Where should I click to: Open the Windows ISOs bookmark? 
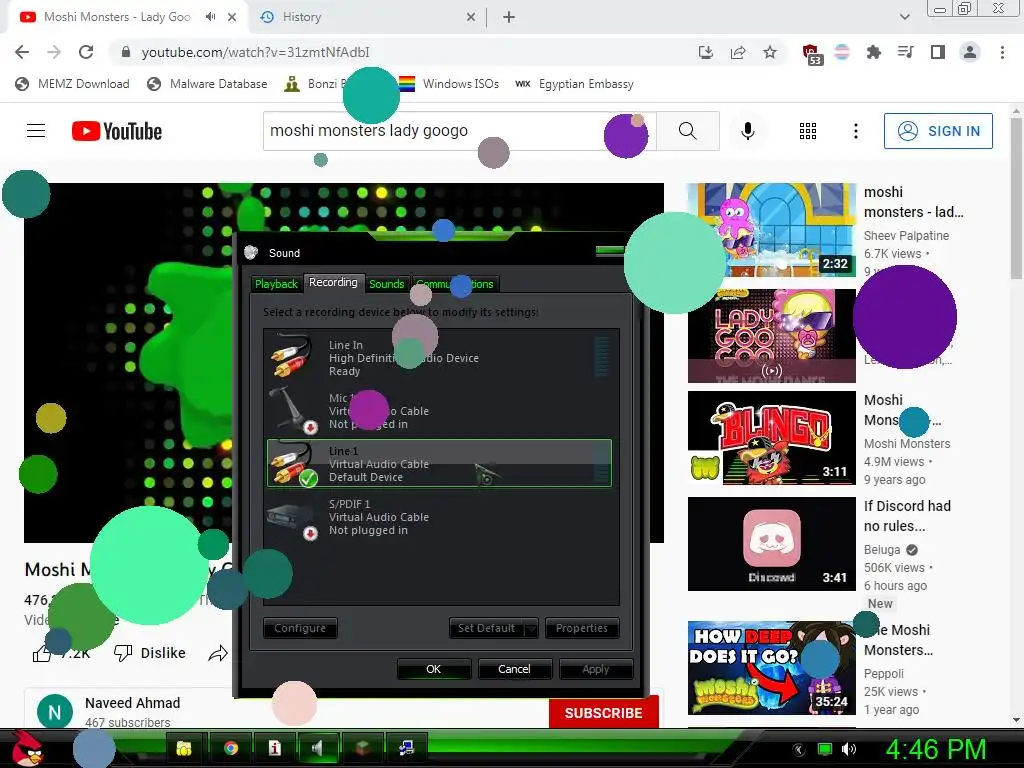pos(449,84)
